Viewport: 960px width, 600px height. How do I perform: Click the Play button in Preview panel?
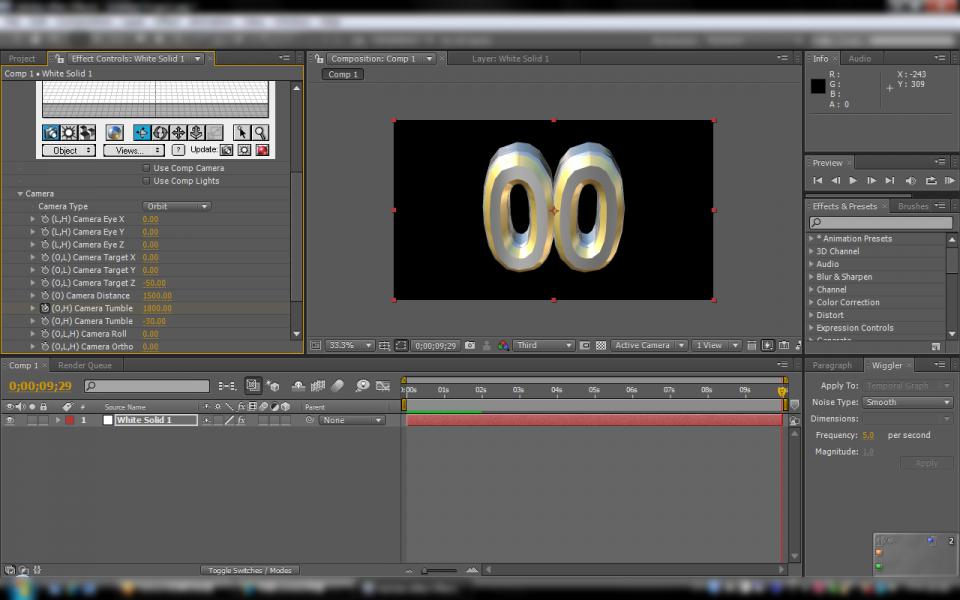coord(853,181)
